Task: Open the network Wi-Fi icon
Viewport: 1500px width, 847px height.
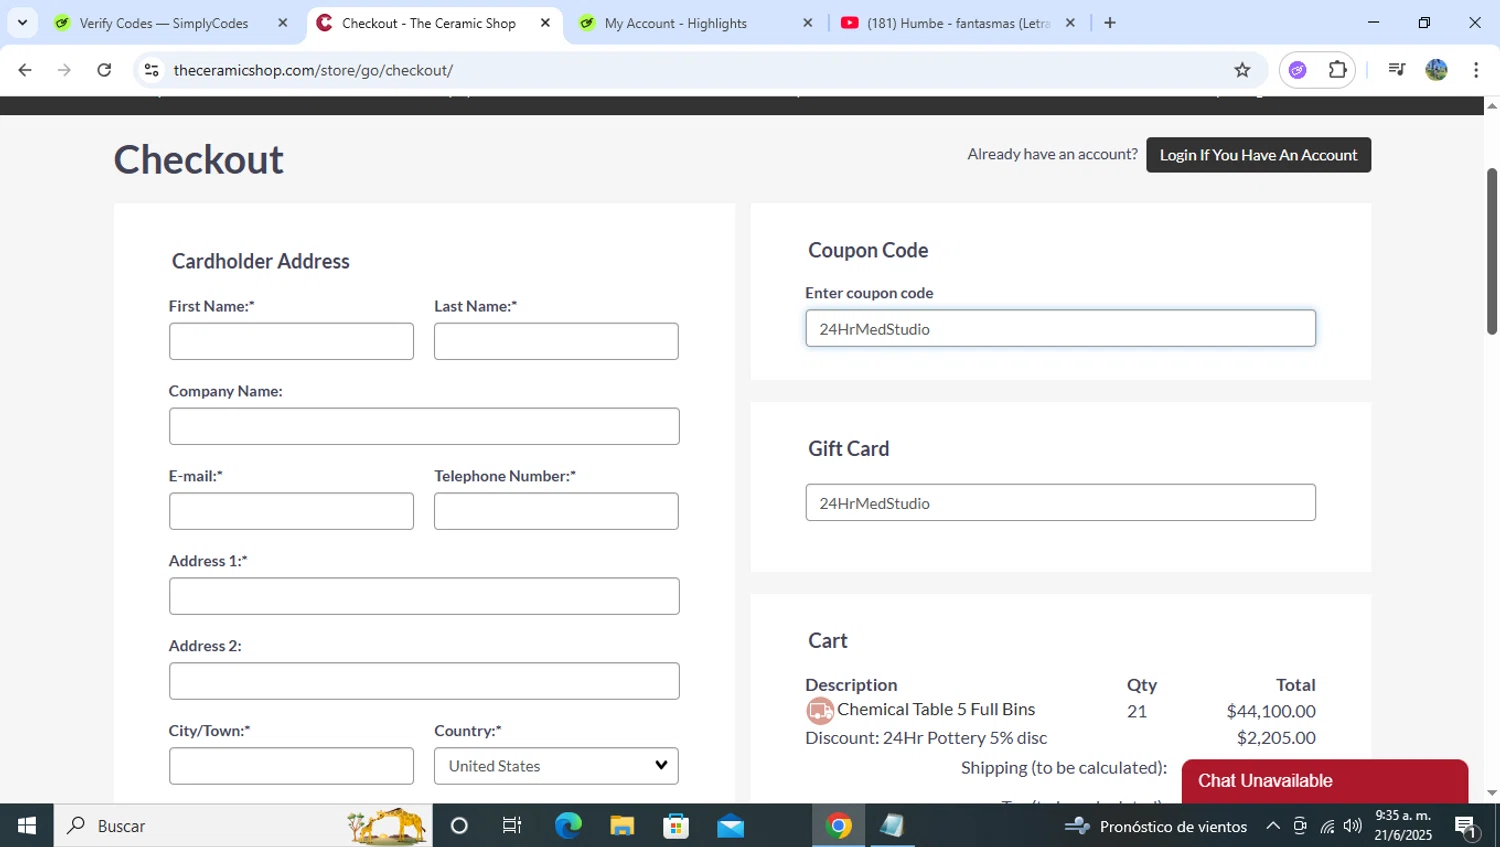Action: point(1327,826)
